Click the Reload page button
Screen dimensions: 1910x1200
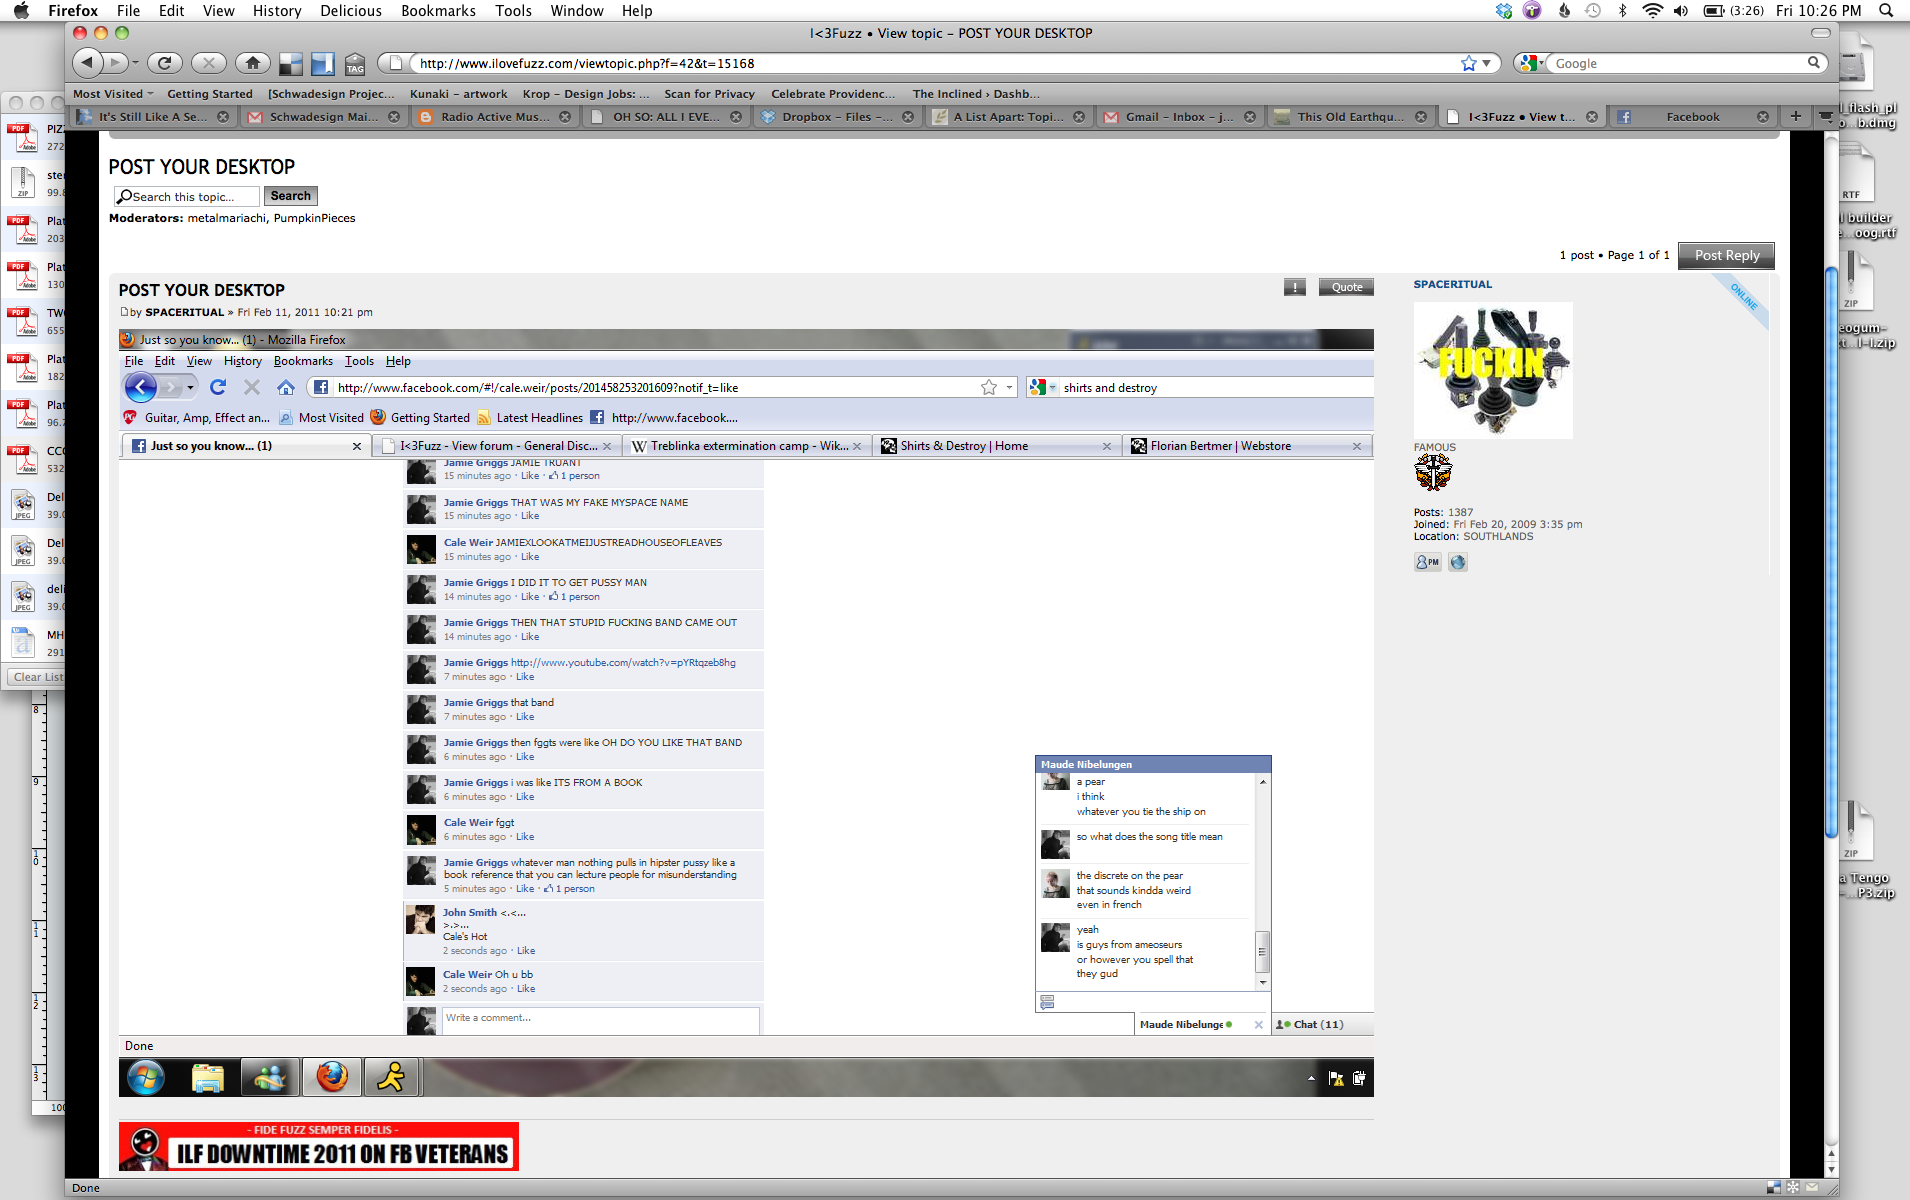165,63
